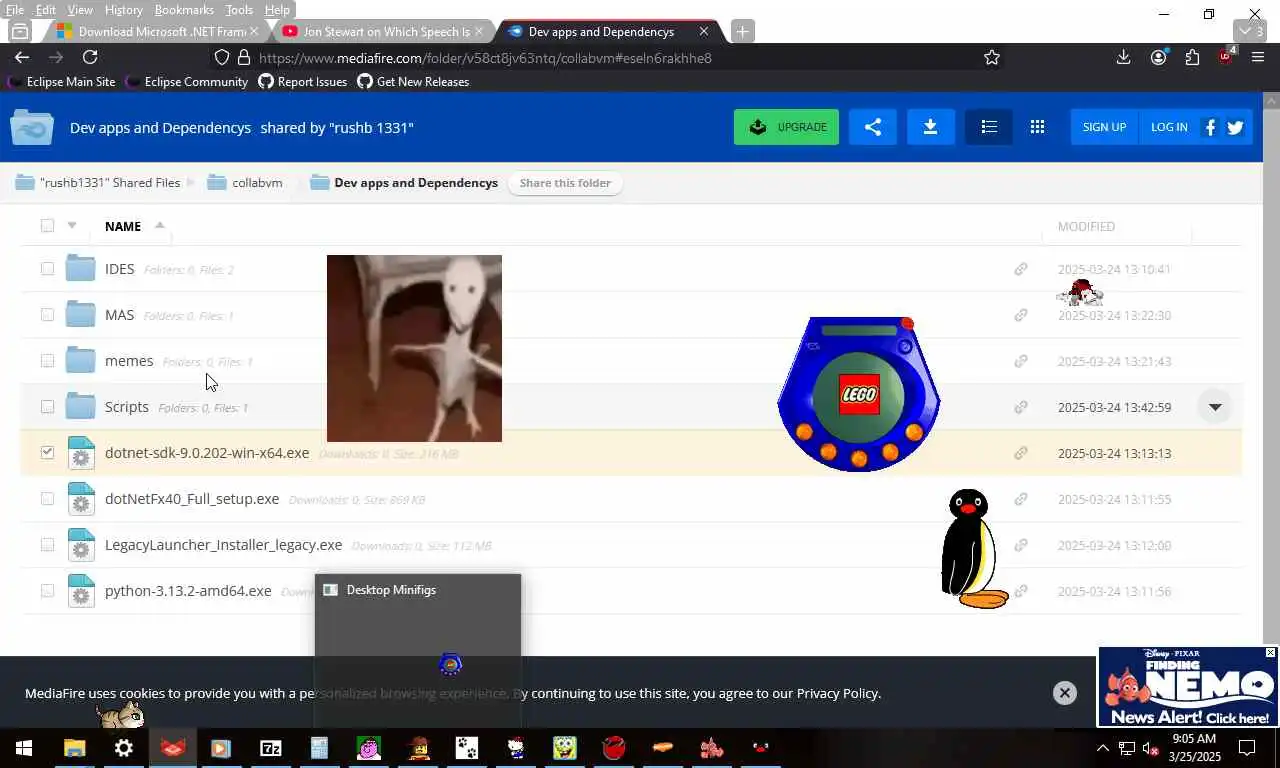Open the list-all-tabs dropdown arrow
Image resolution: width=1280 pixels, height=768 pixels.
click(x=1252, y=31)
